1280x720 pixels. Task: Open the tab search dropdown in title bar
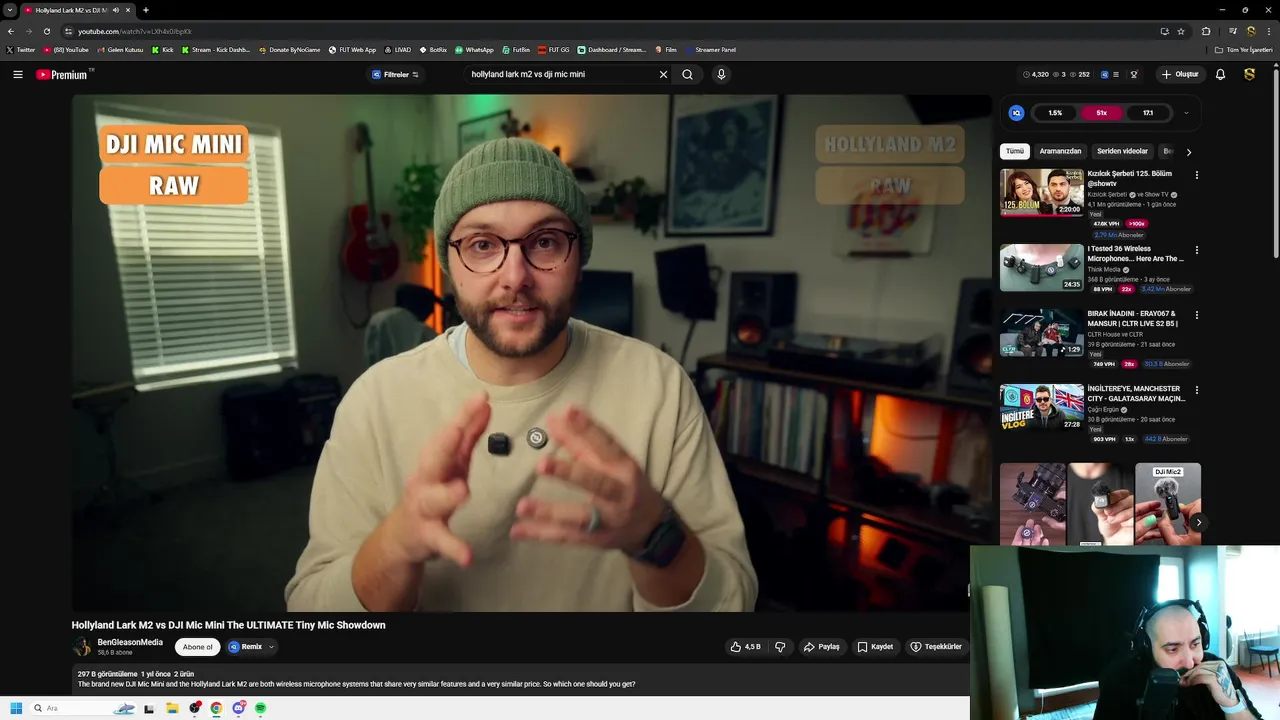coord(10,10)
